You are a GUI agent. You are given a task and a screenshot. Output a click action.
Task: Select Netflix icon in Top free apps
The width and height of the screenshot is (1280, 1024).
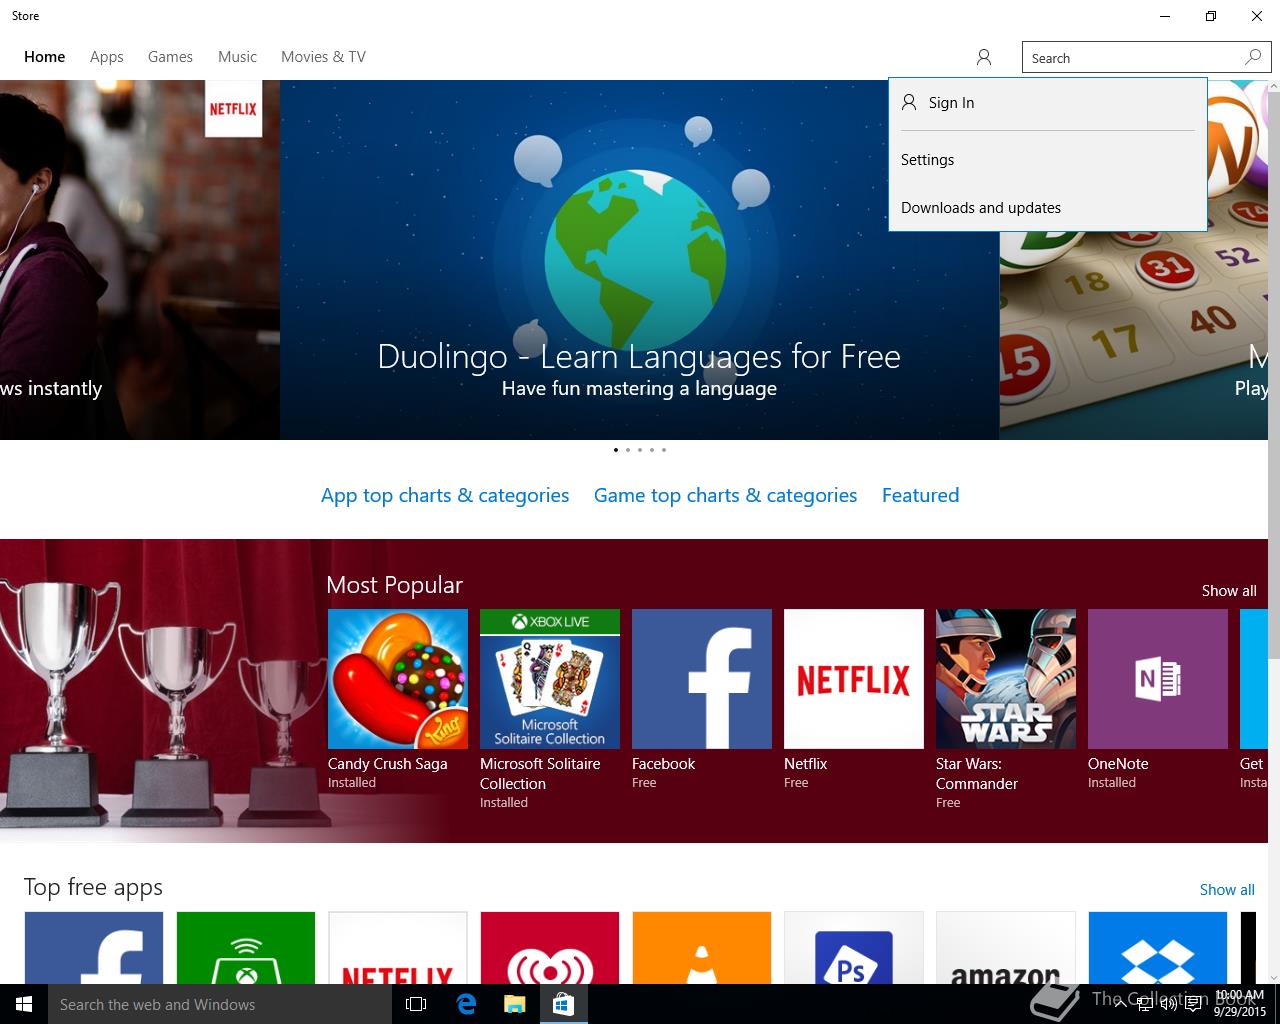point(398,948)
